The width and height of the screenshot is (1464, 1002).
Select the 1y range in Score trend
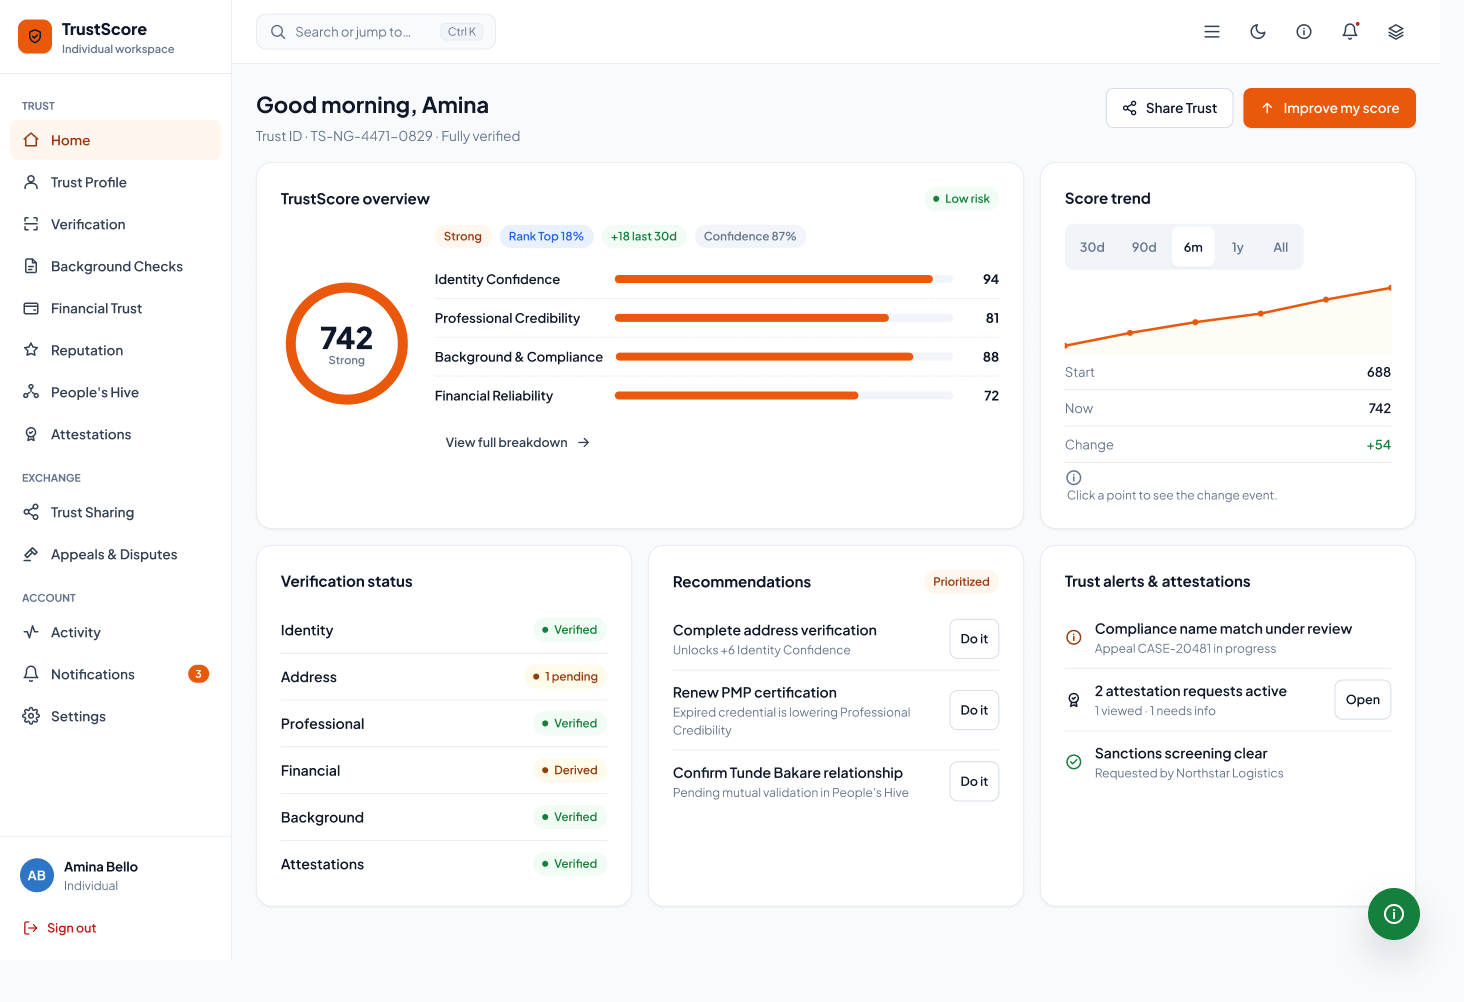coord(1238,247)
